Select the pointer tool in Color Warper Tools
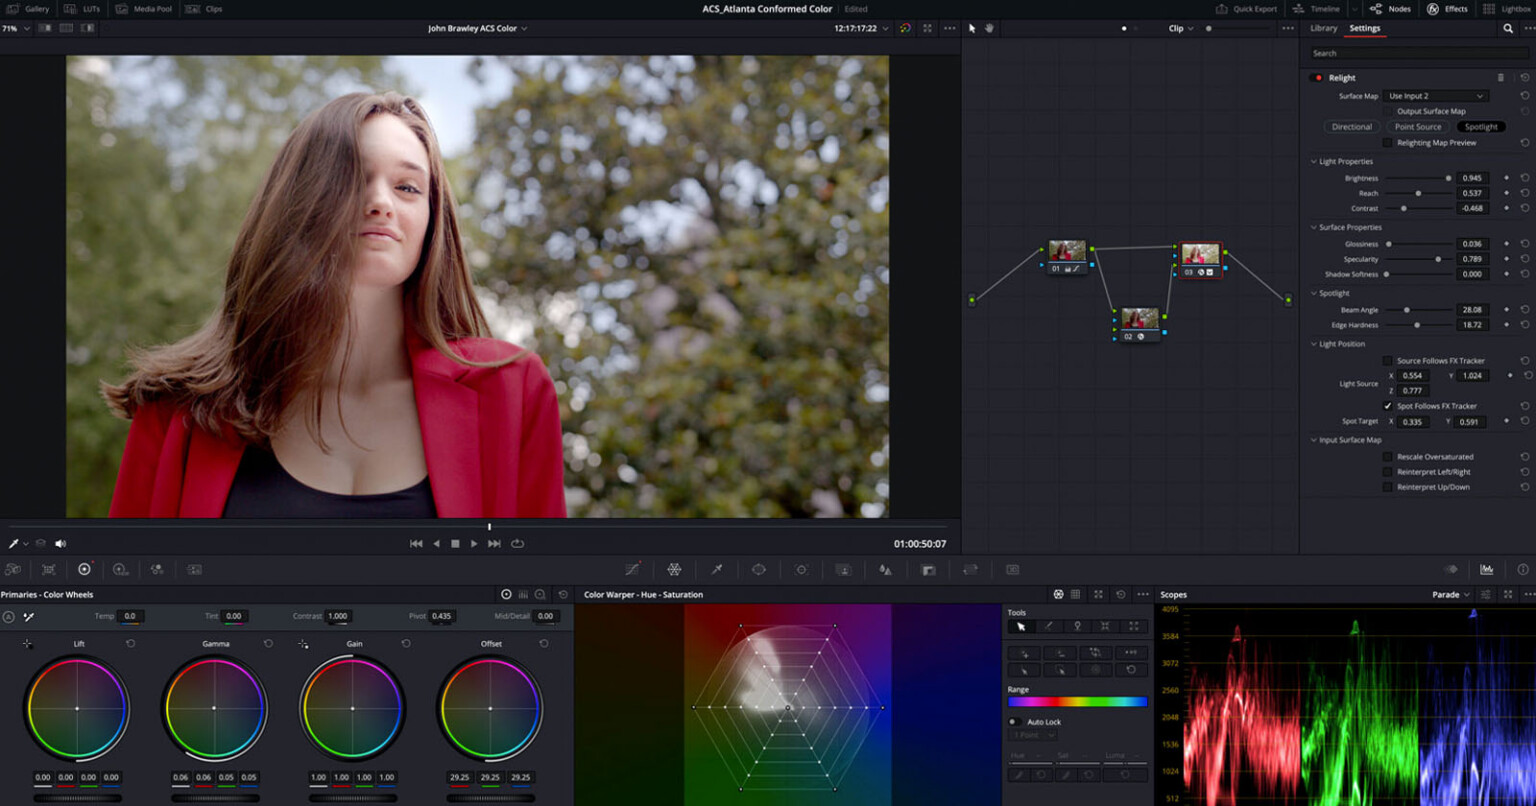Image resolution: width=1536 pixels, height=806 pixels. 1021,626
